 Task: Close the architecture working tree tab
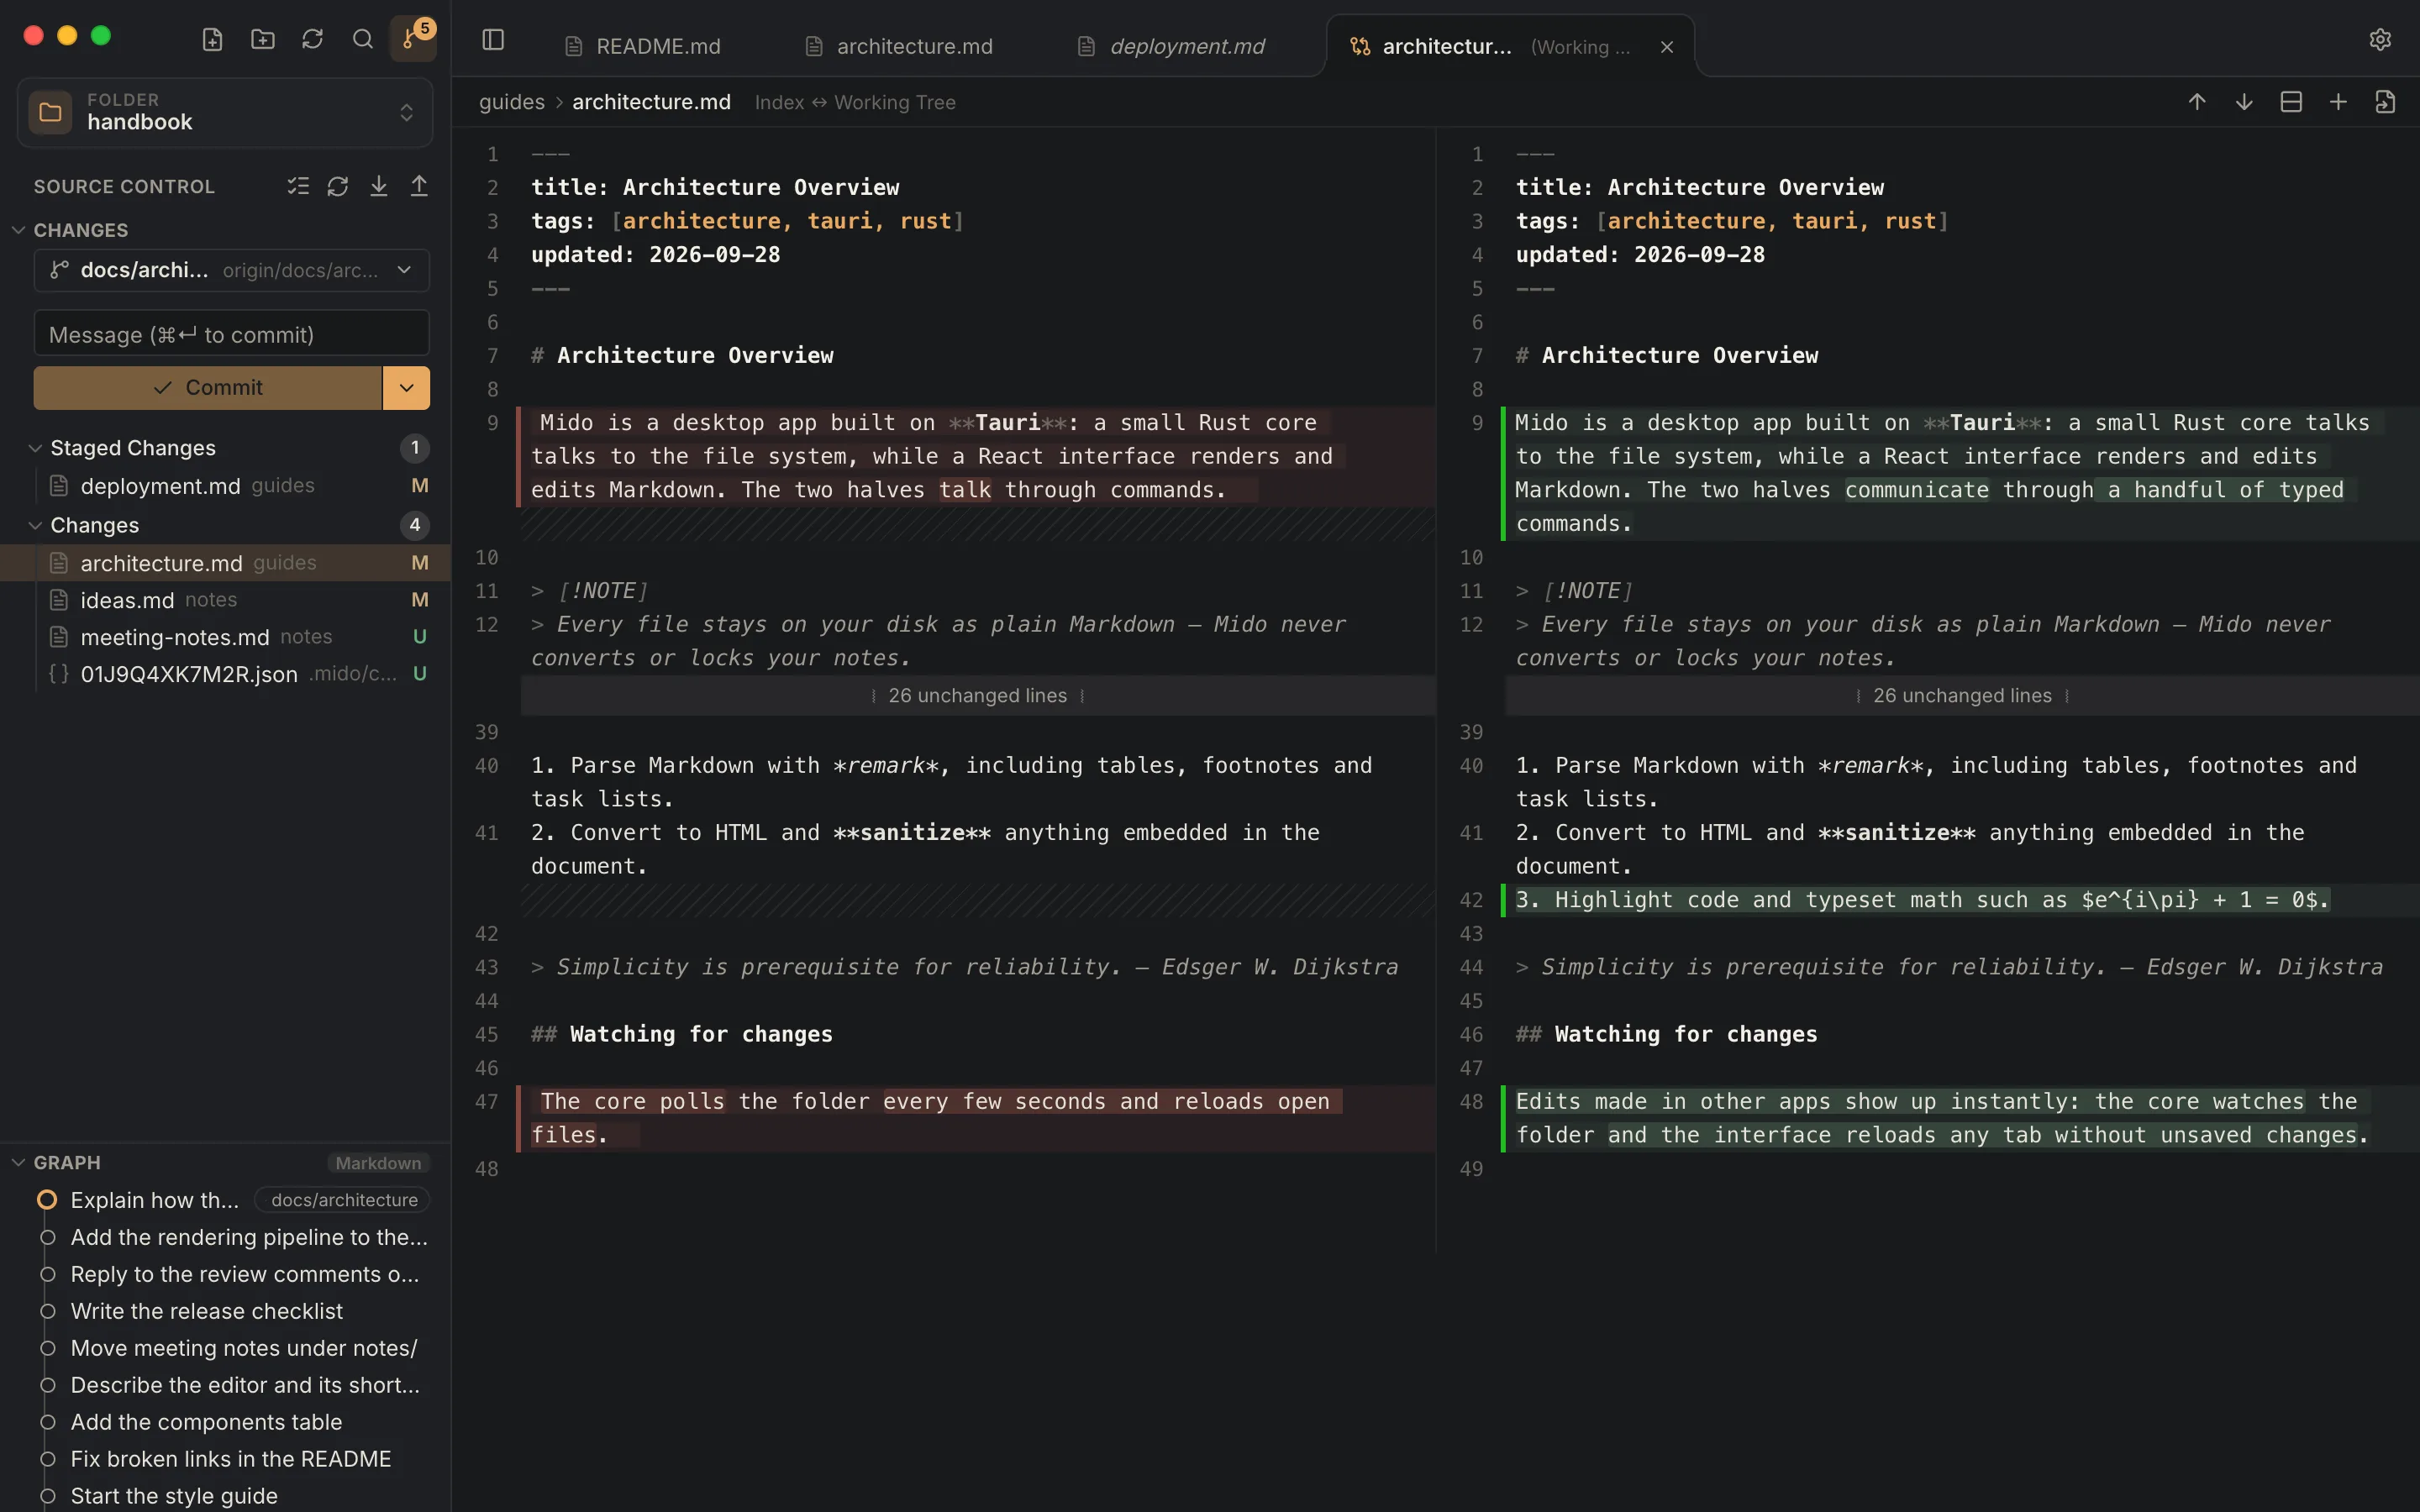pos(1667,47)
